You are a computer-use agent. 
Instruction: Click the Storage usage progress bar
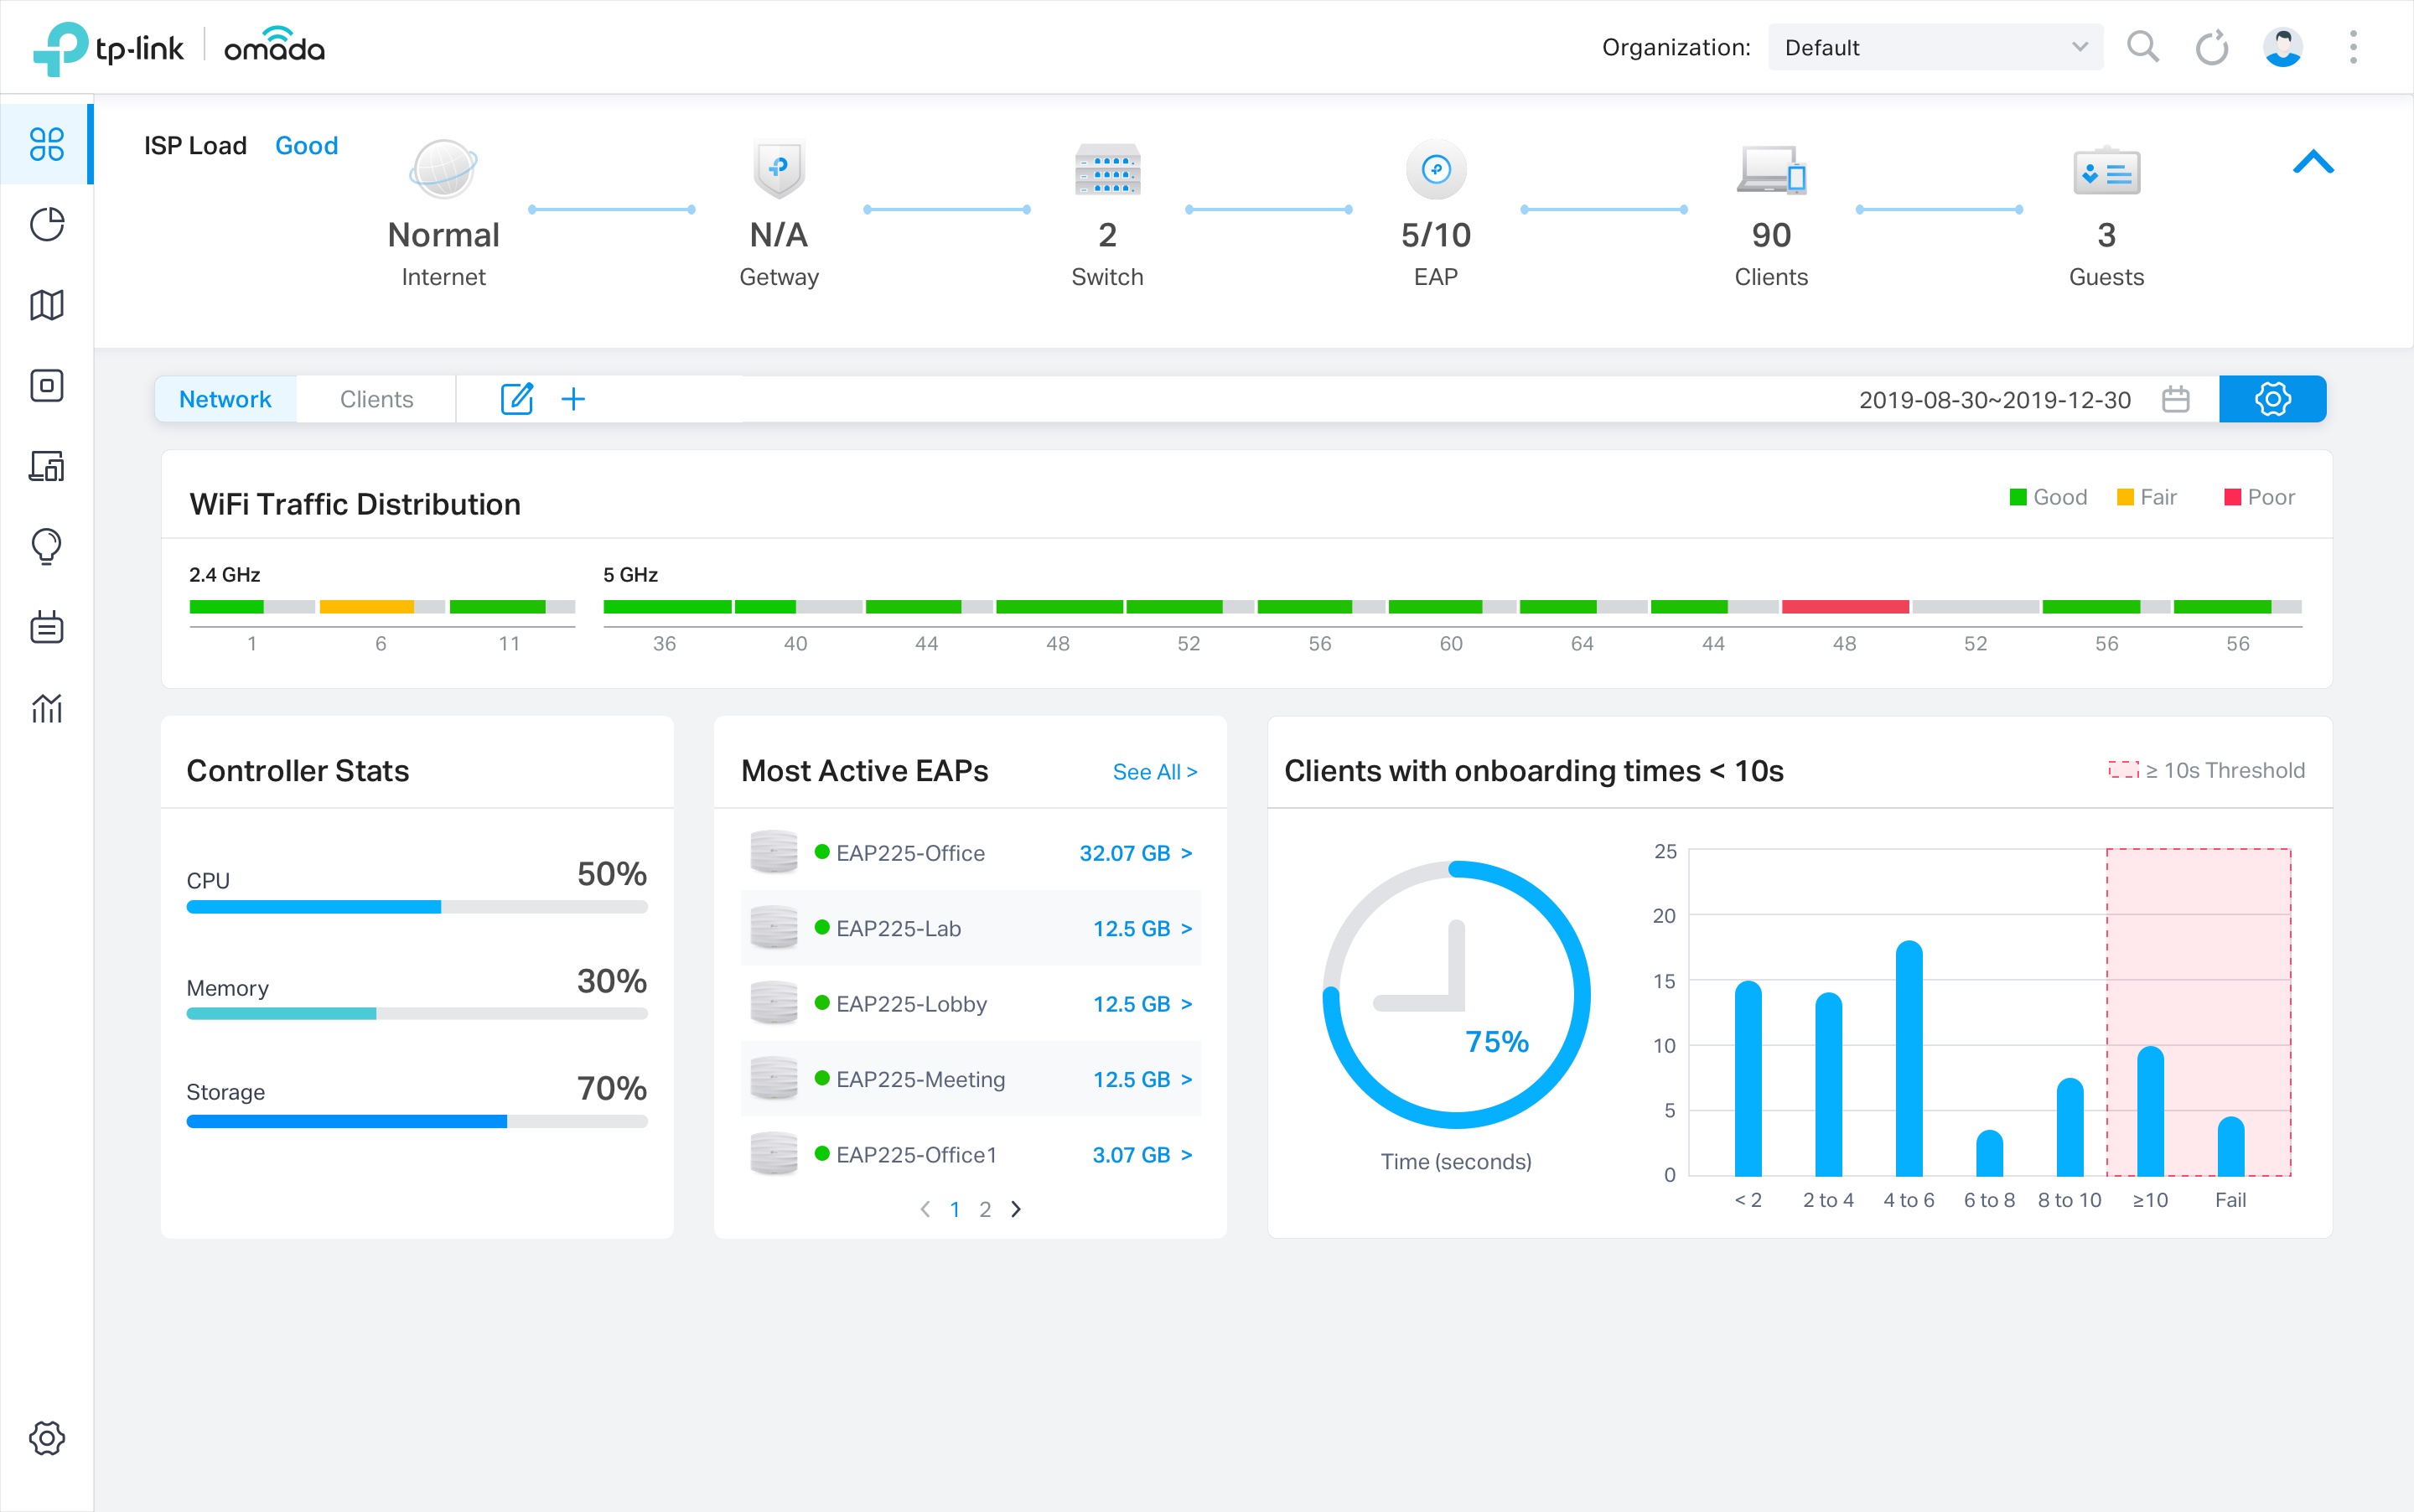(417, 1122)
